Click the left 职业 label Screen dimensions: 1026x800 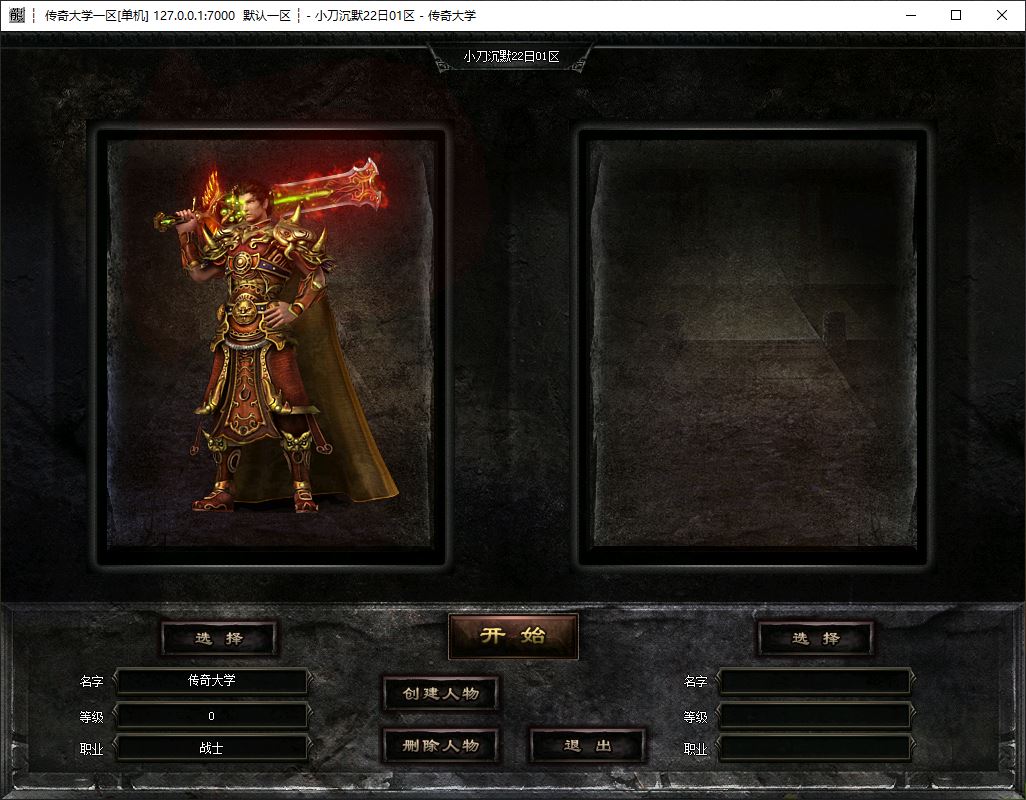click(x=92, y=750)
